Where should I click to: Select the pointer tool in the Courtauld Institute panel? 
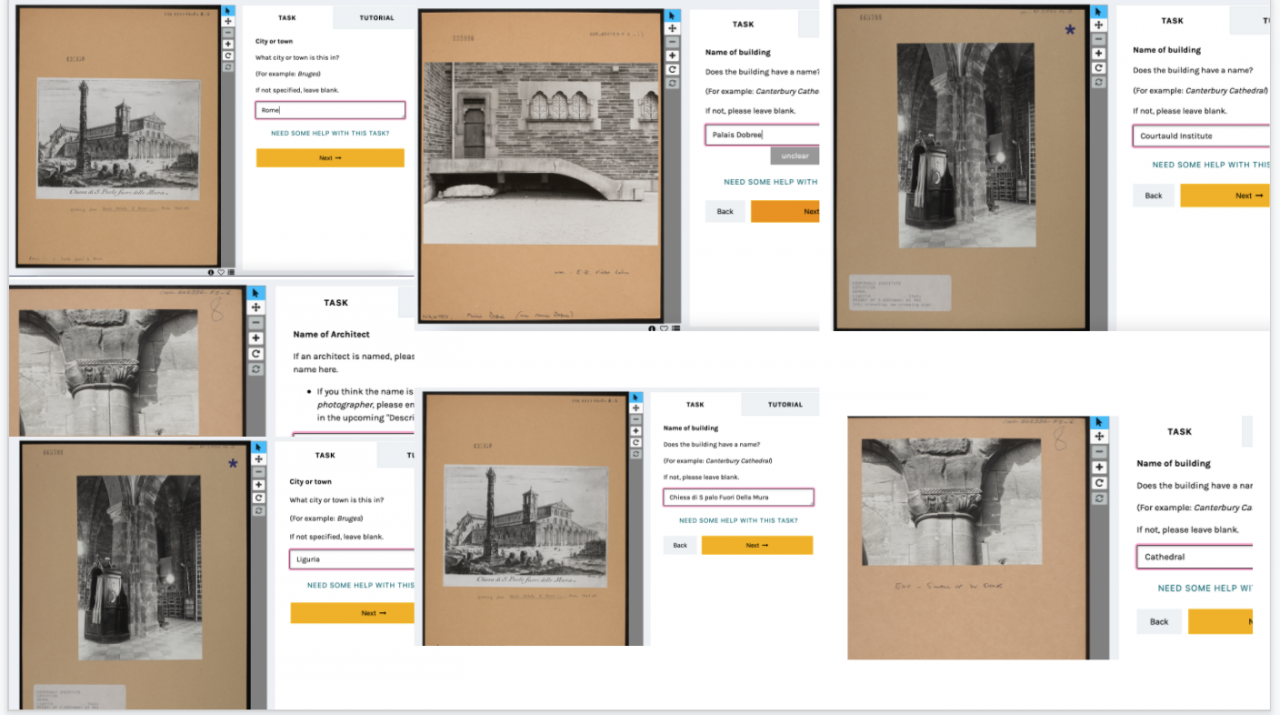point(1098,12)
